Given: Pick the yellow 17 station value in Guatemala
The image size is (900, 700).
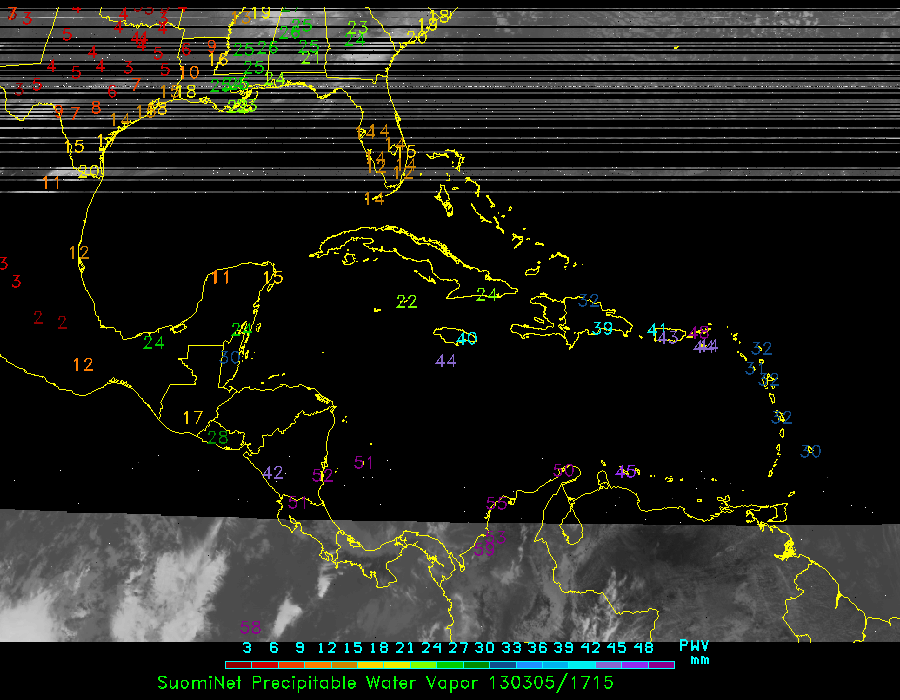Looking at the screenshot, I should pos(193,417).
